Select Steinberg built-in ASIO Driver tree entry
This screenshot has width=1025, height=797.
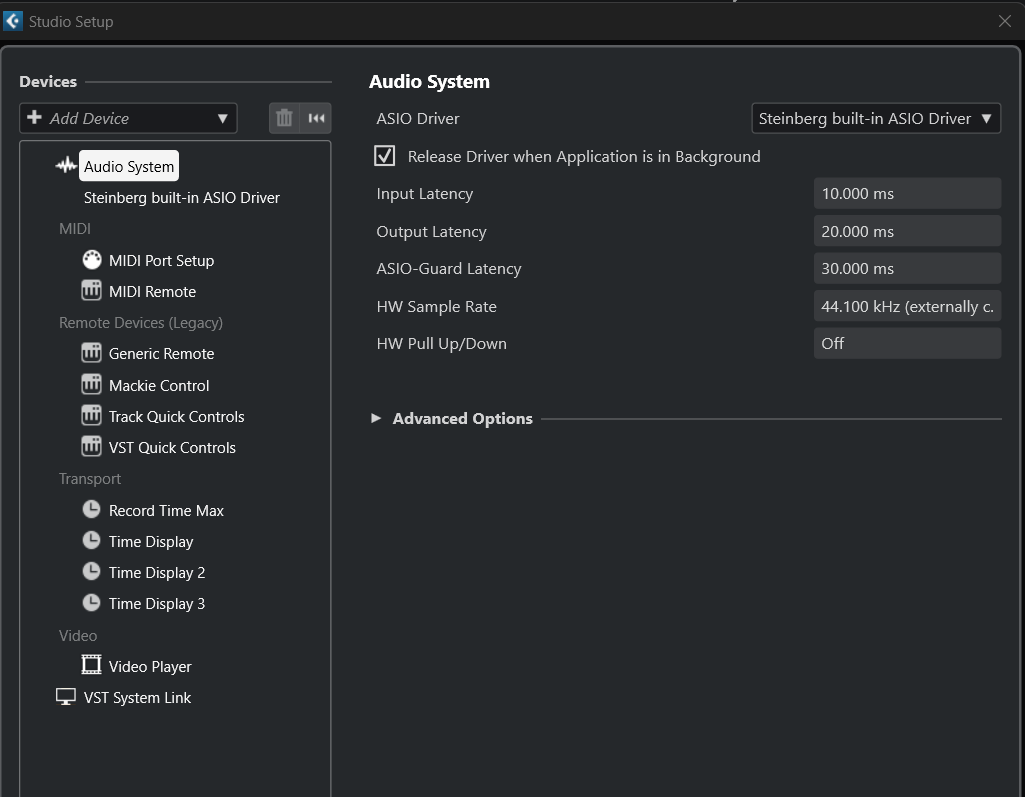tap(182, 197)
